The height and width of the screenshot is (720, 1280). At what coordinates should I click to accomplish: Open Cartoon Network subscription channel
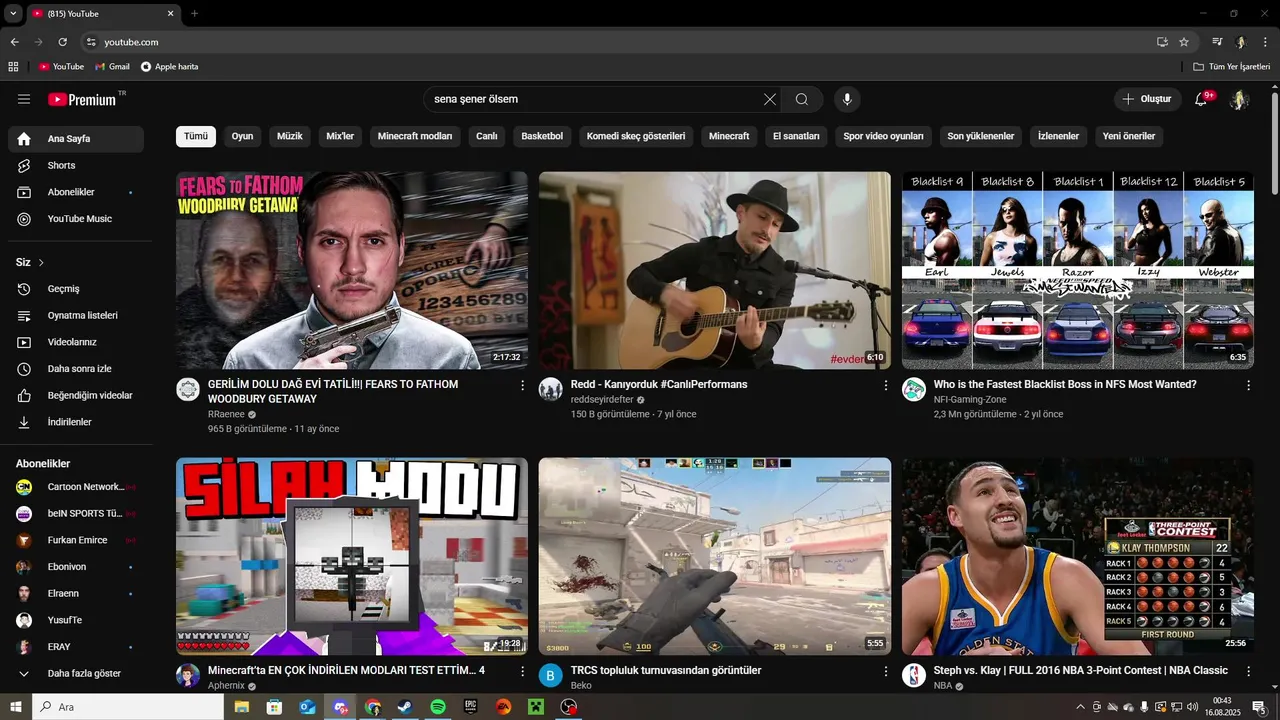click(x=76, y=487)
